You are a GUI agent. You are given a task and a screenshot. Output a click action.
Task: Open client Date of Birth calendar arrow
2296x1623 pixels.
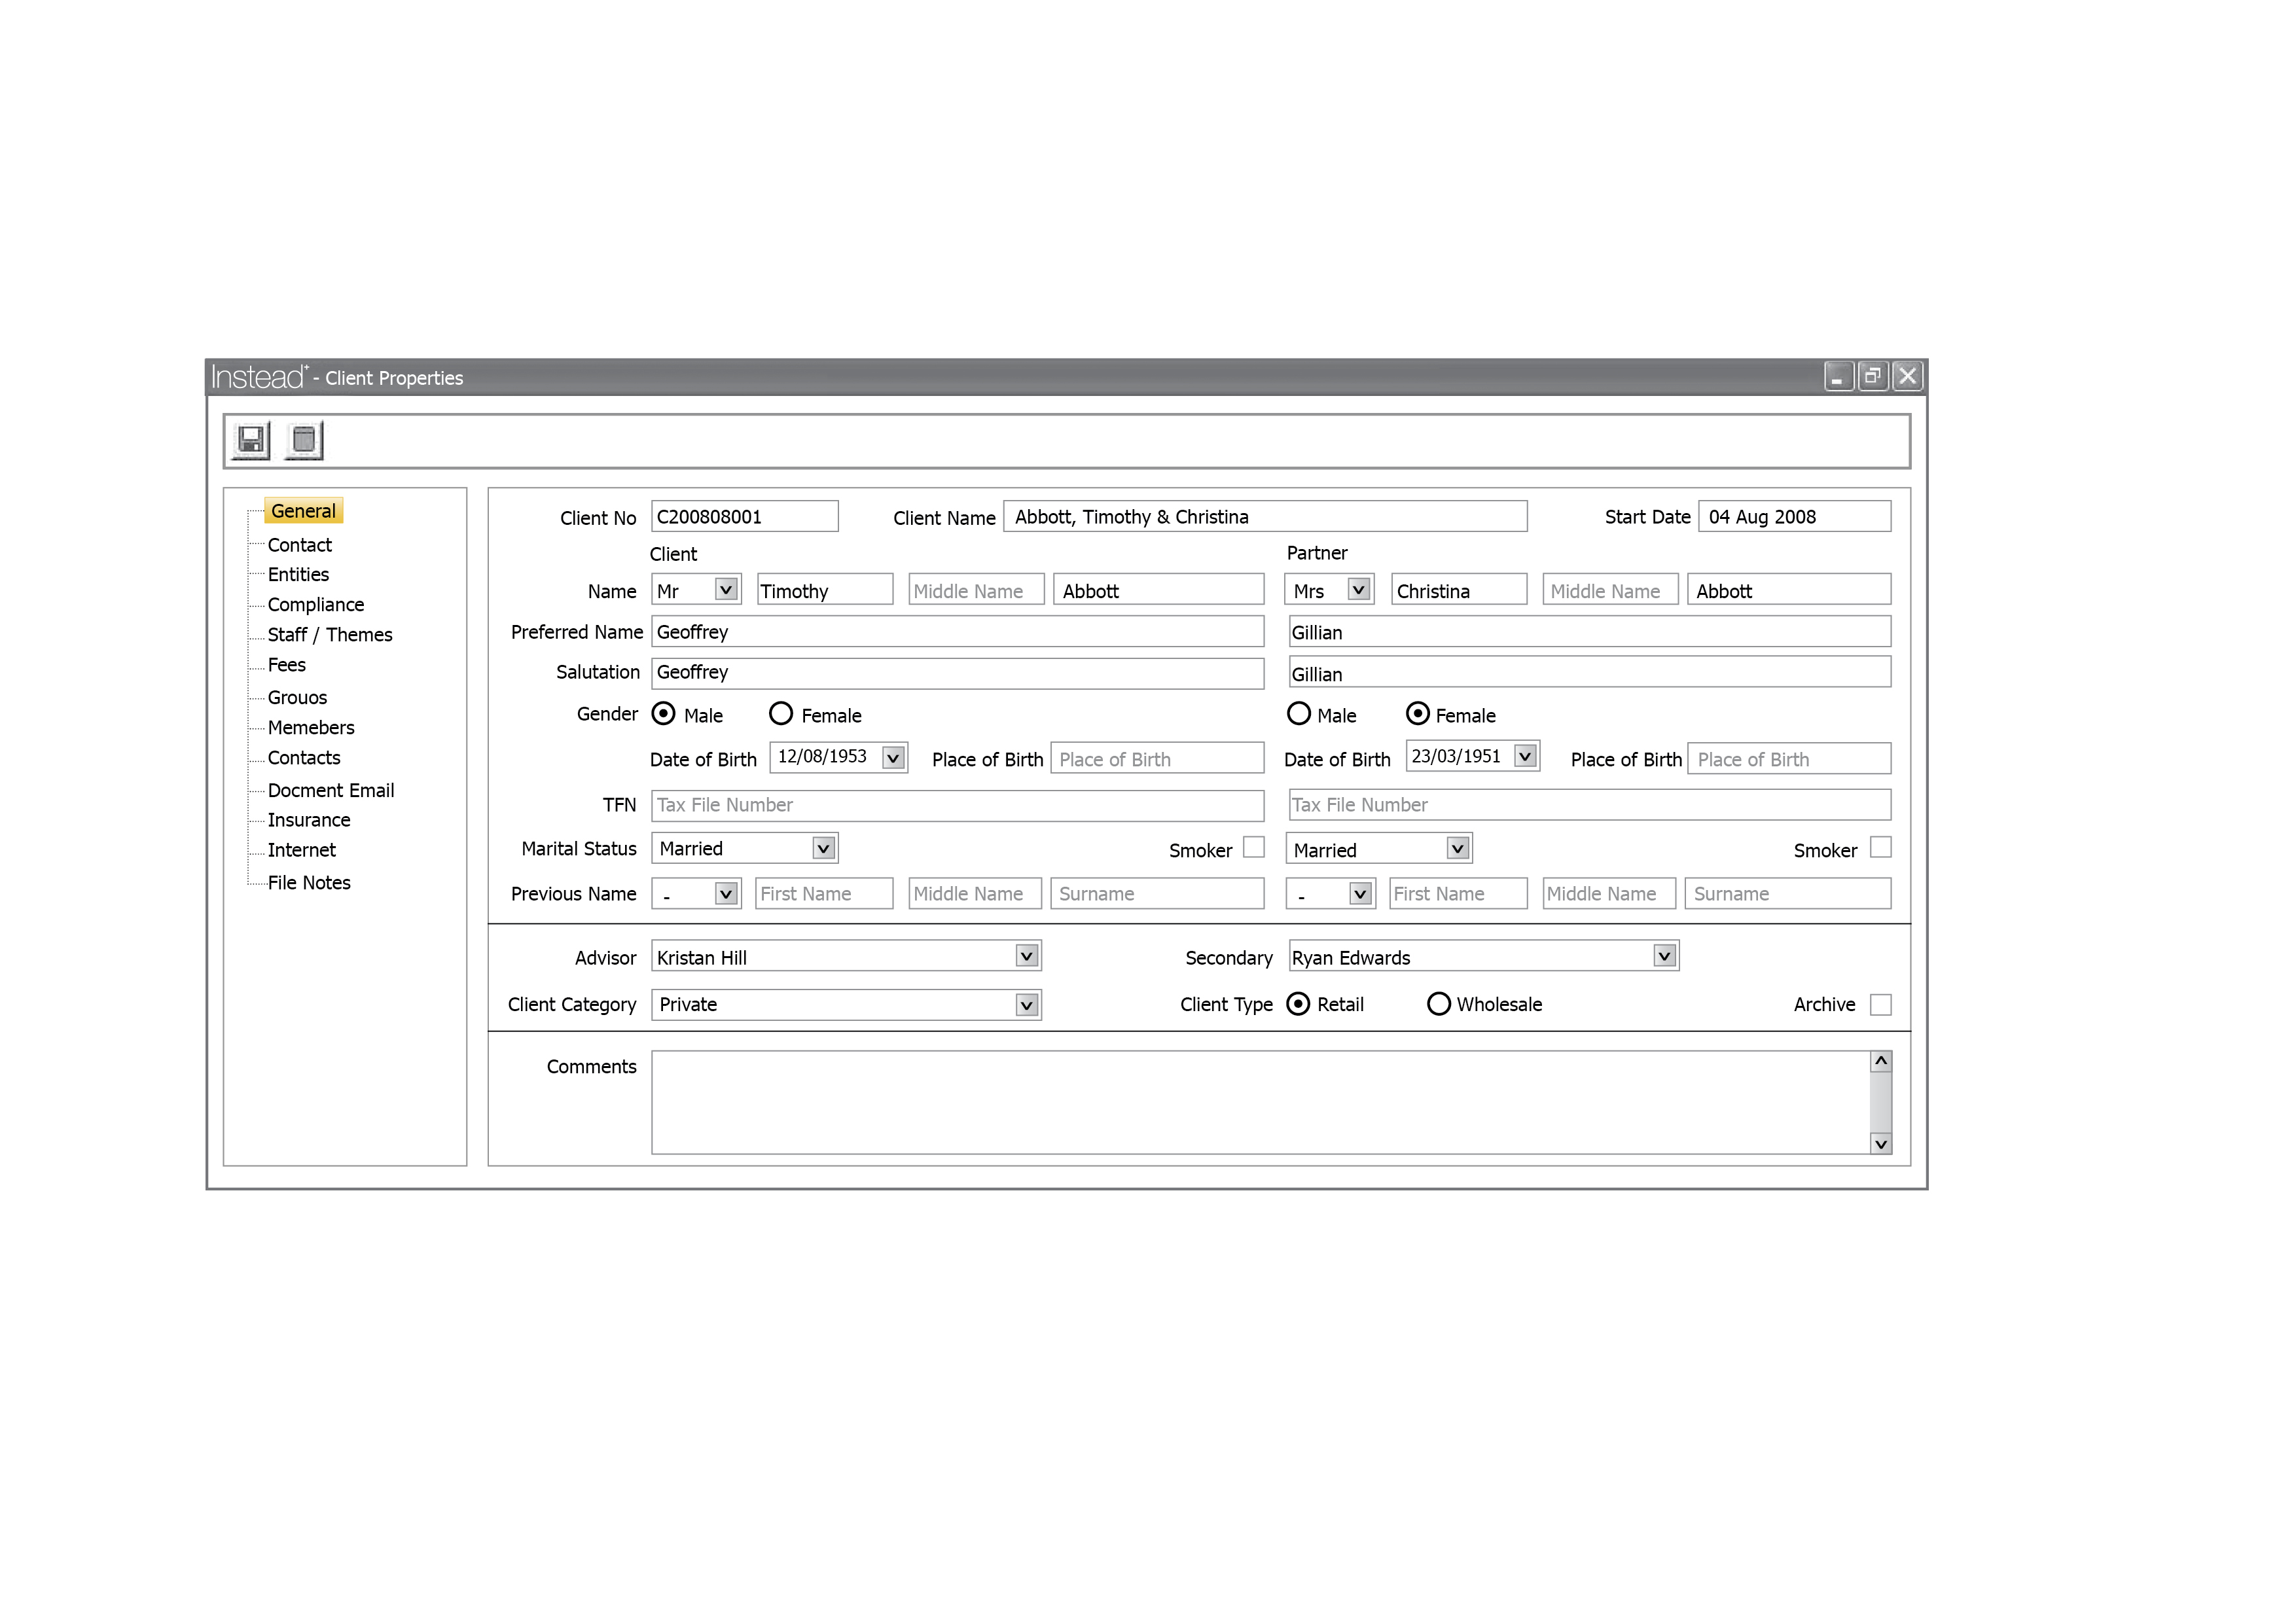(x=893, y=758)
